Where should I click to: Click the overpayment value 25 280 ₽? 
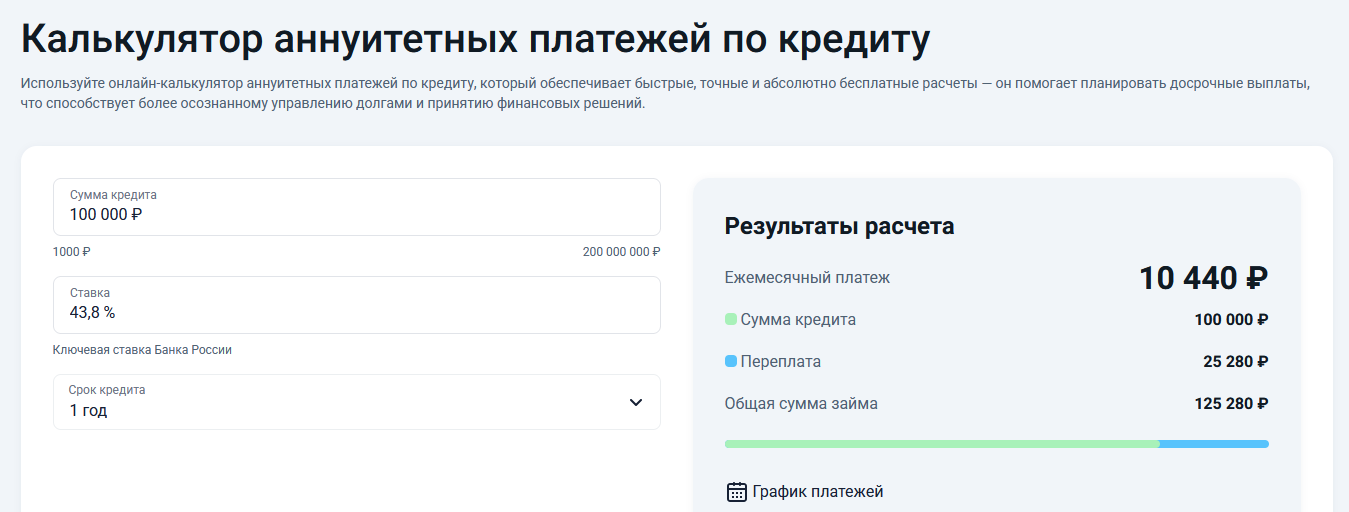click(x=1235, y=362)
